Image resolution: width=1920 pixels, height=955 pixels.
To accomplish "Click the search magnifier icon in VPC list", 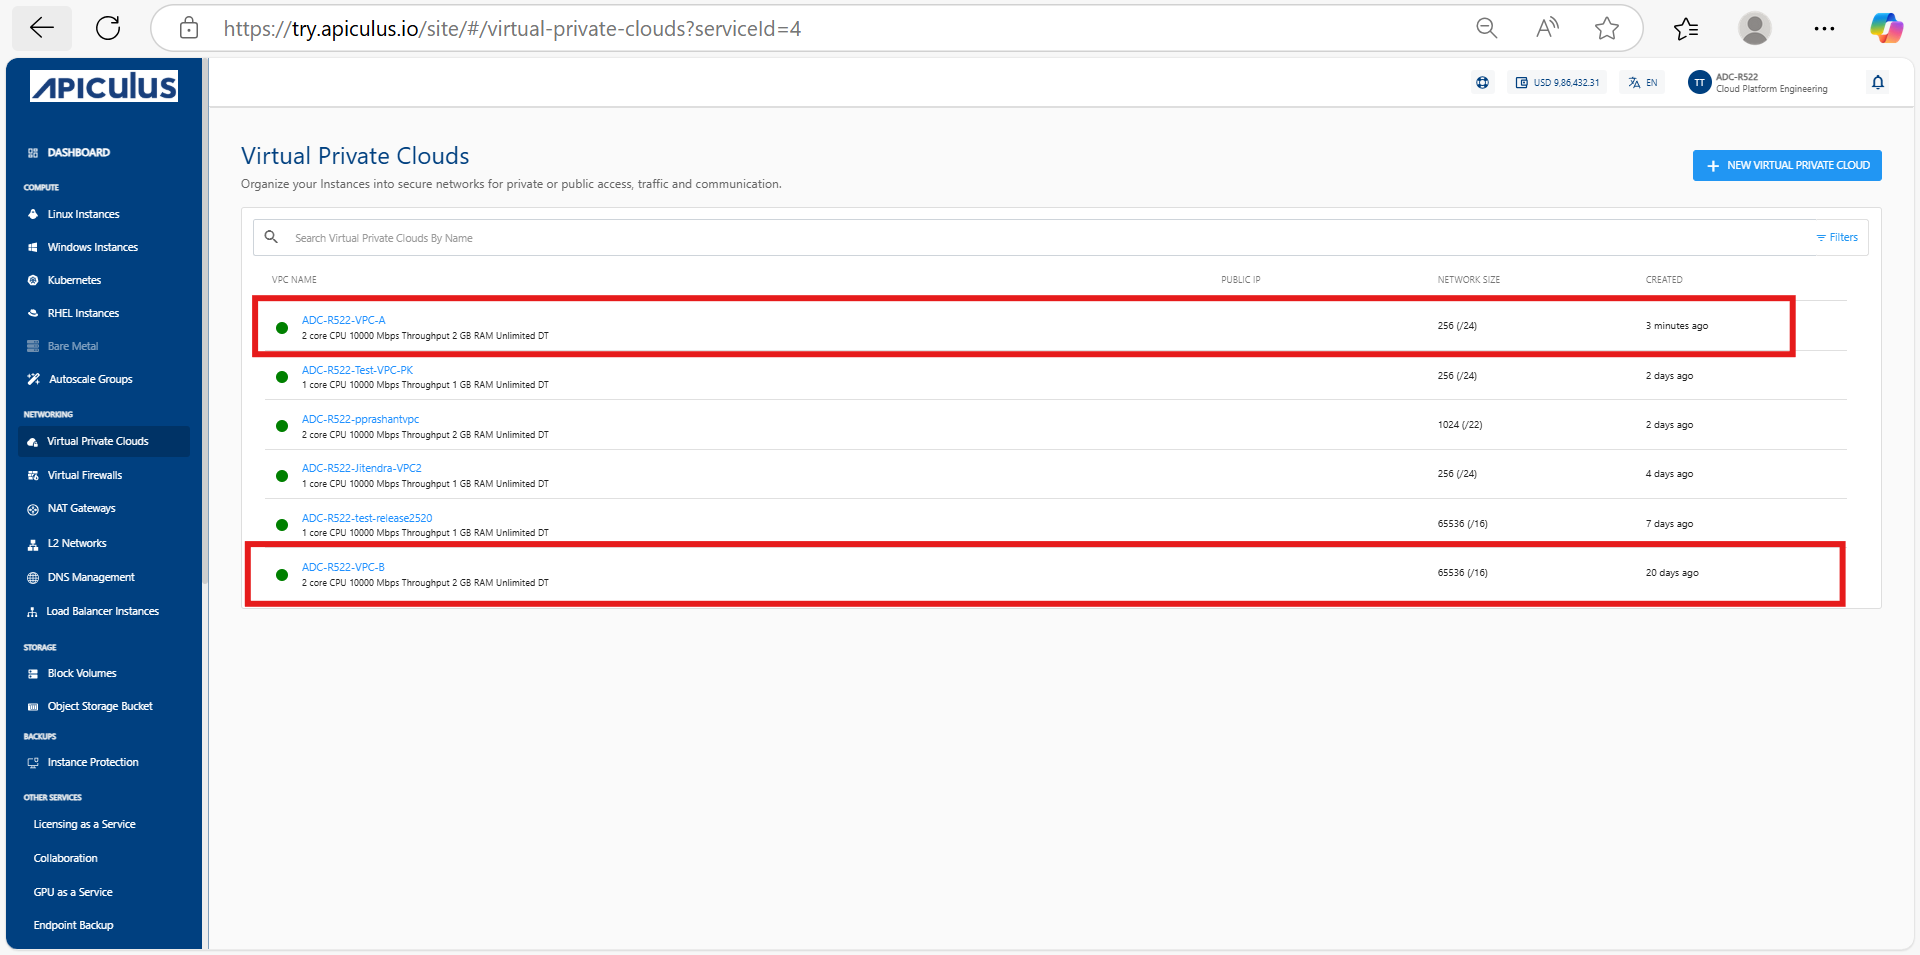I will (x=271, y=238).
